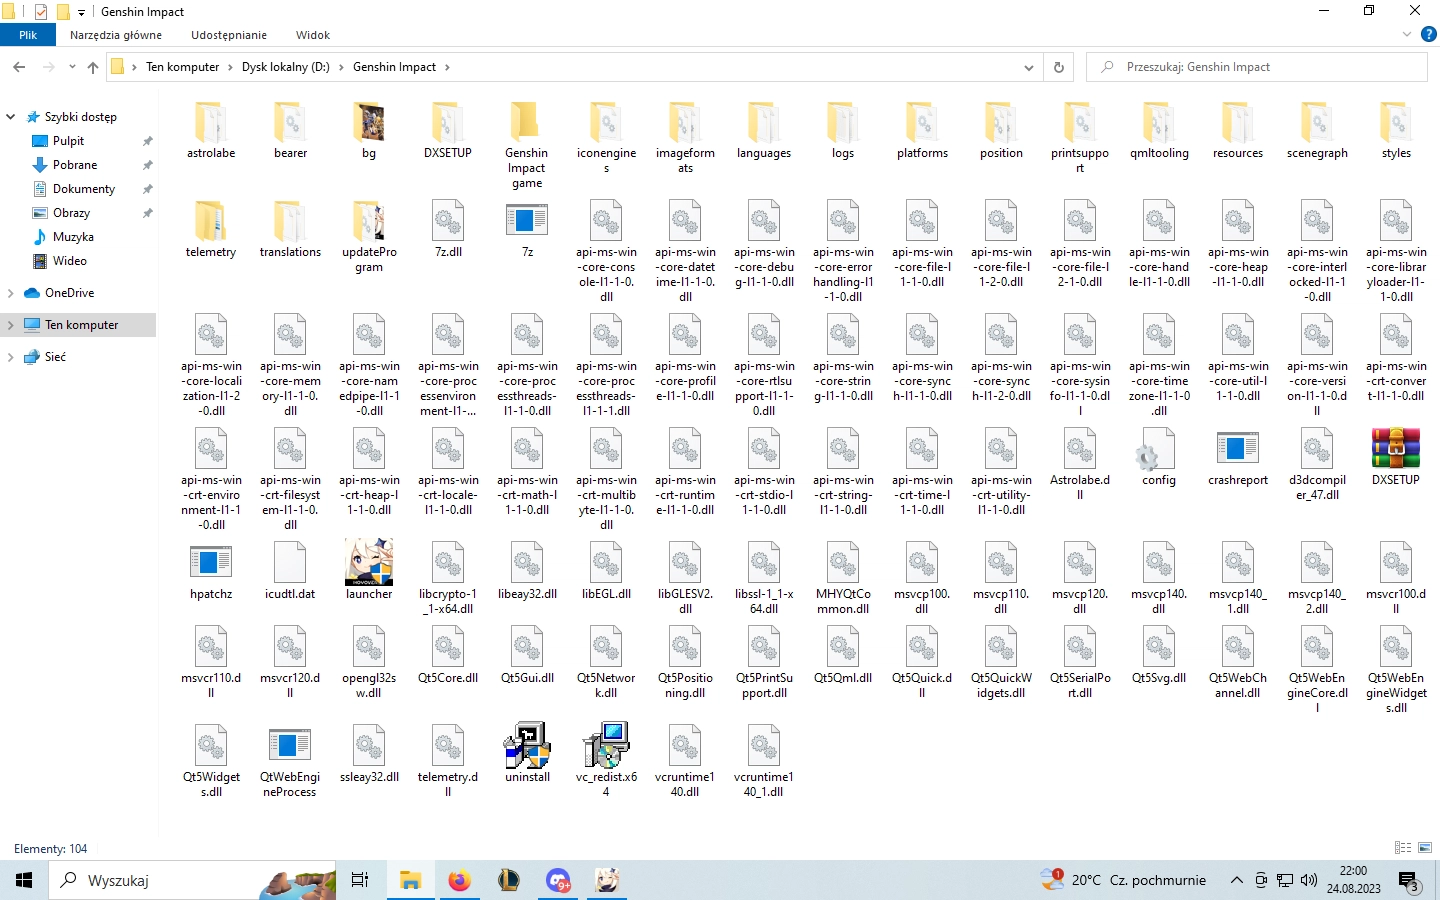Open Task View on the taskbar
The width and height of the screenshot is (1440, 900).
point(360,880)
